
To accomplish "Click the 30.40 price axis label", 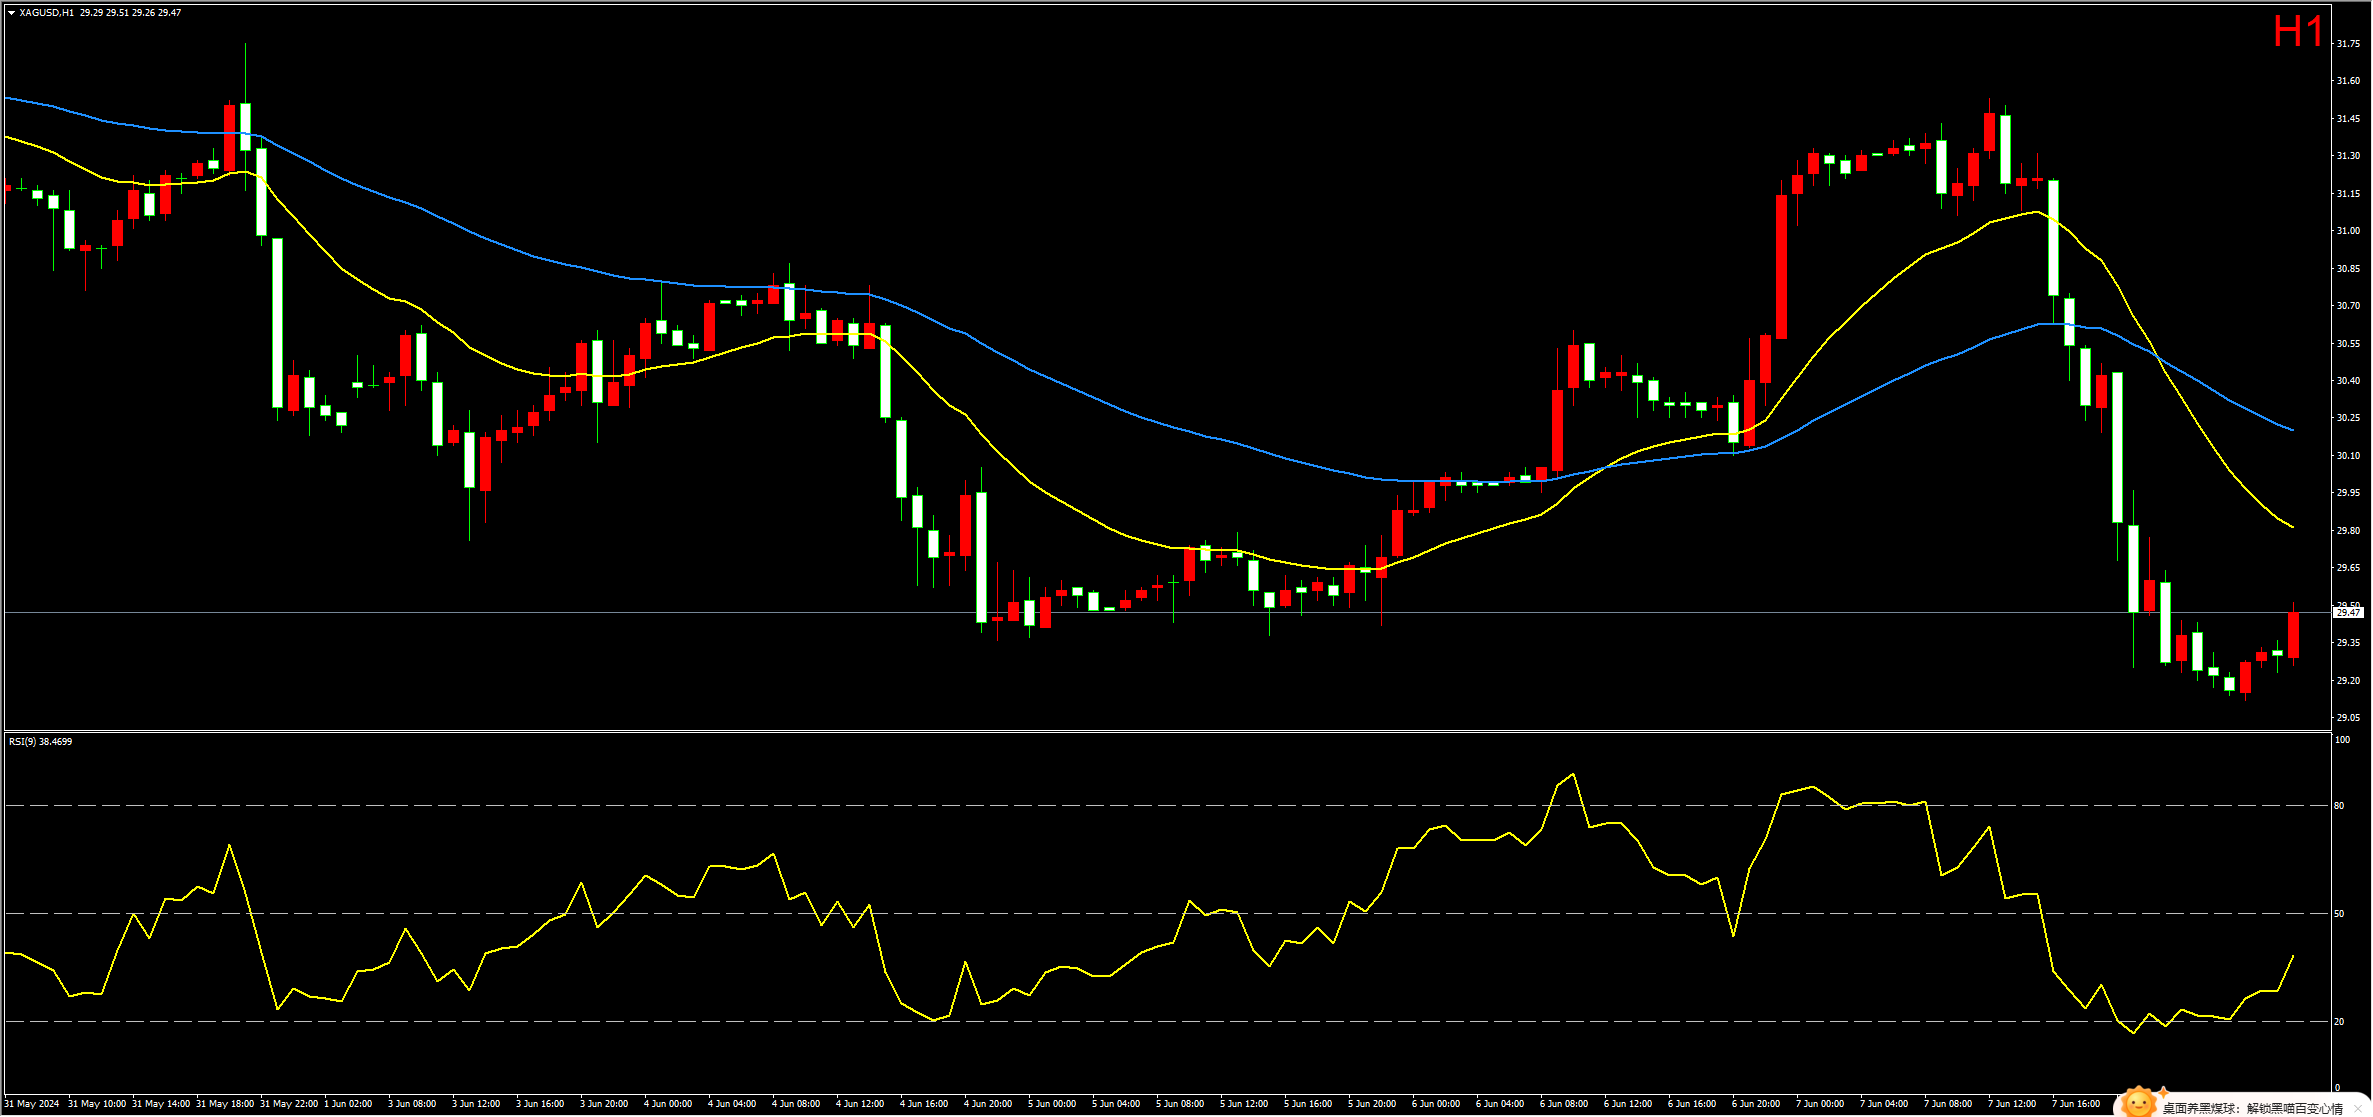I will pyautogui.click(x=2348, y=381).
